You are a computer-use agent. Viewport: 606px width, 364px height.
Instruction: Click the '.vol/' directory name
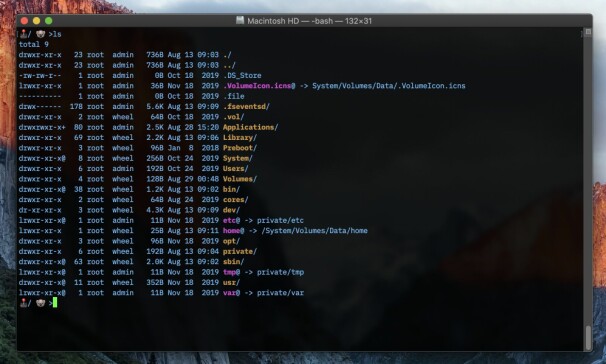(x=234, y=117)
